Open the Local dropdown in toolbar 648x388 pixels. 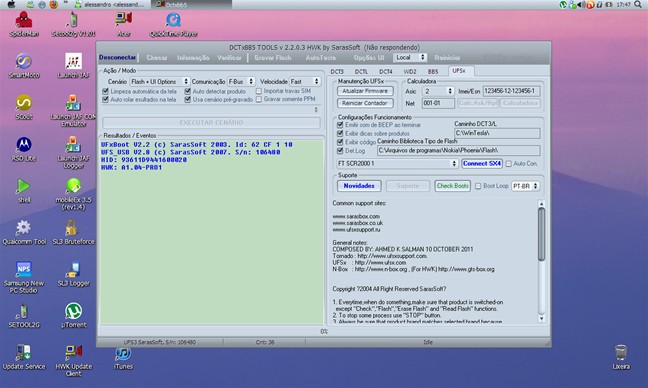click(410, 57)
